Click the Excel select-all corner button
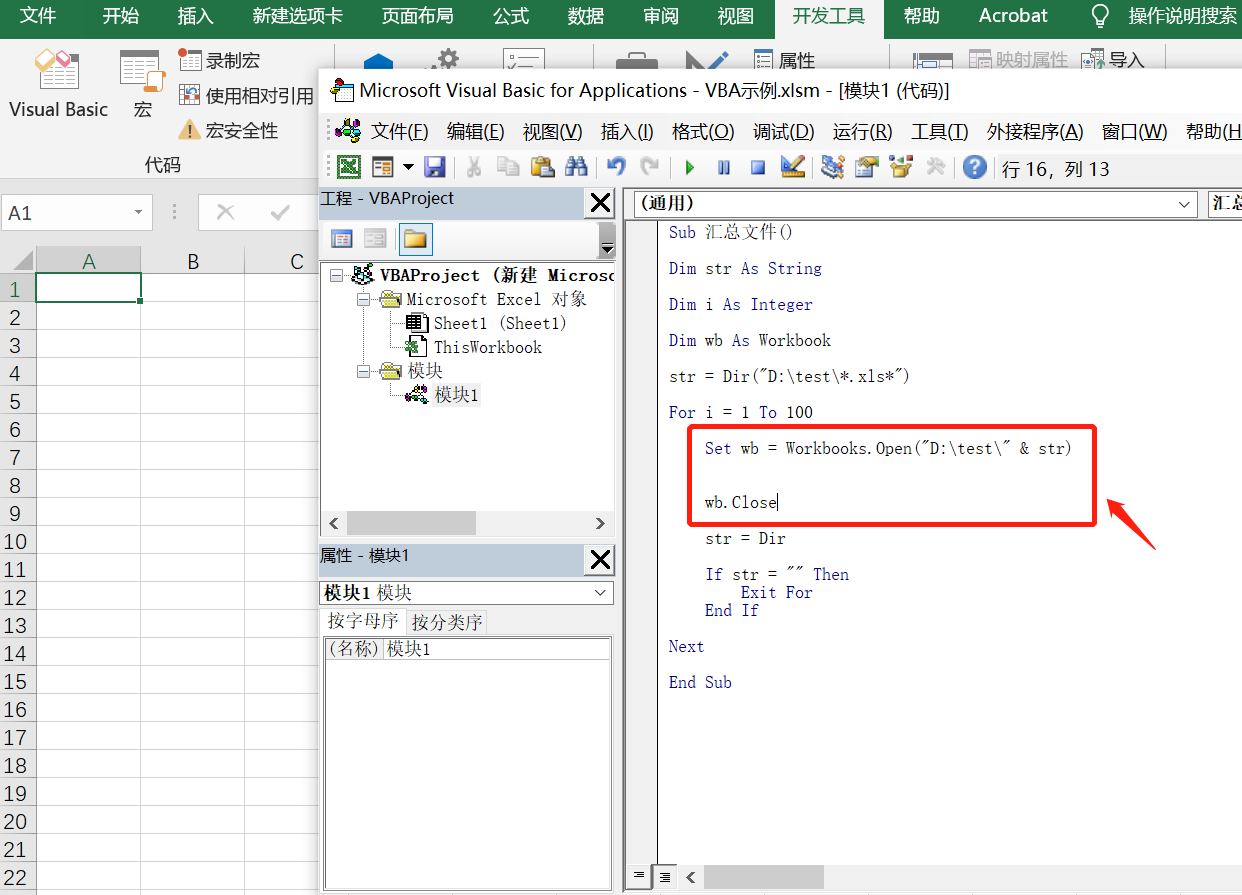Image resolution: width=1242 pixels, height=895 pixels. [x=18, y=261]
